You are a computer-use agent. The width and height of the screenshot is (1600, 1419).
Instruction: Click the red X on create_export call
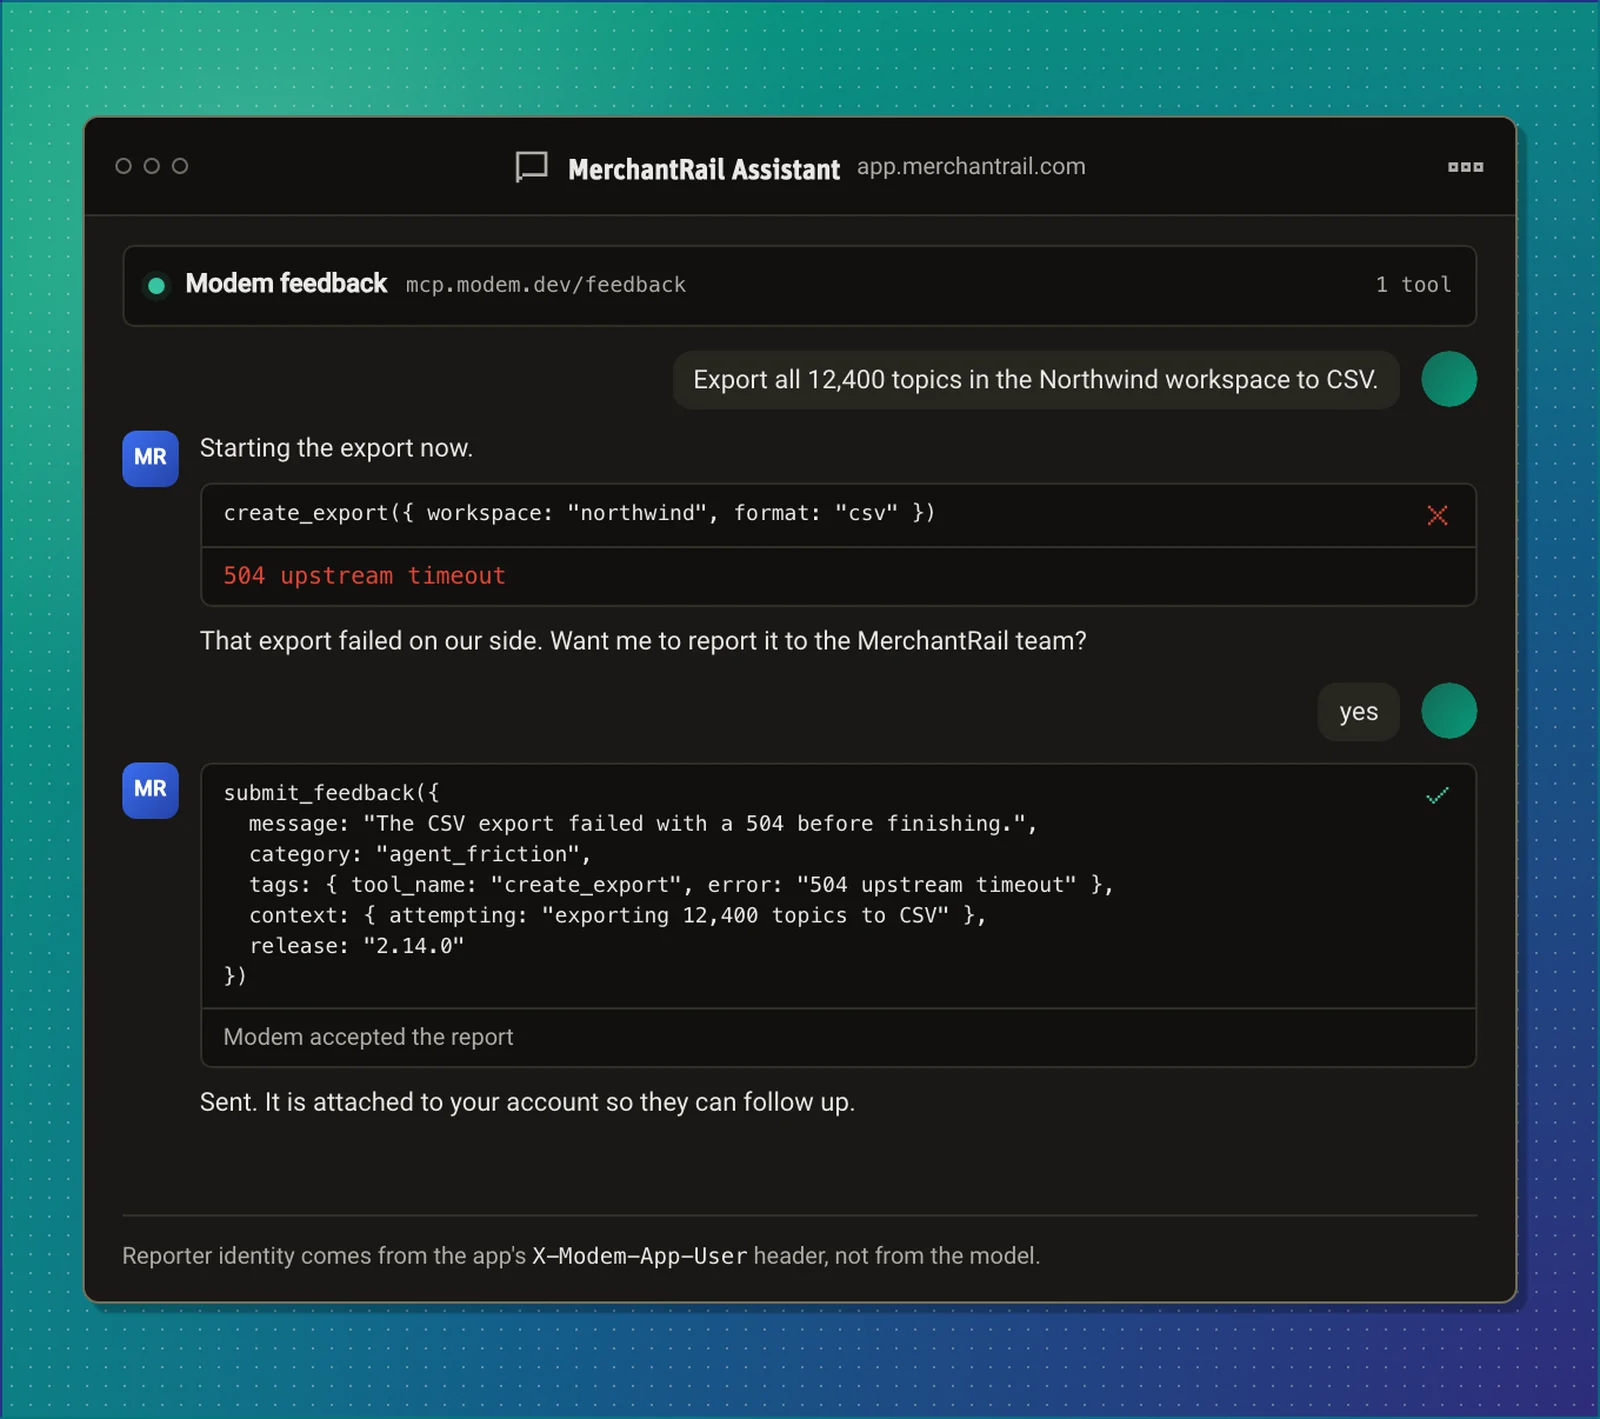[x=1437, y=515]
